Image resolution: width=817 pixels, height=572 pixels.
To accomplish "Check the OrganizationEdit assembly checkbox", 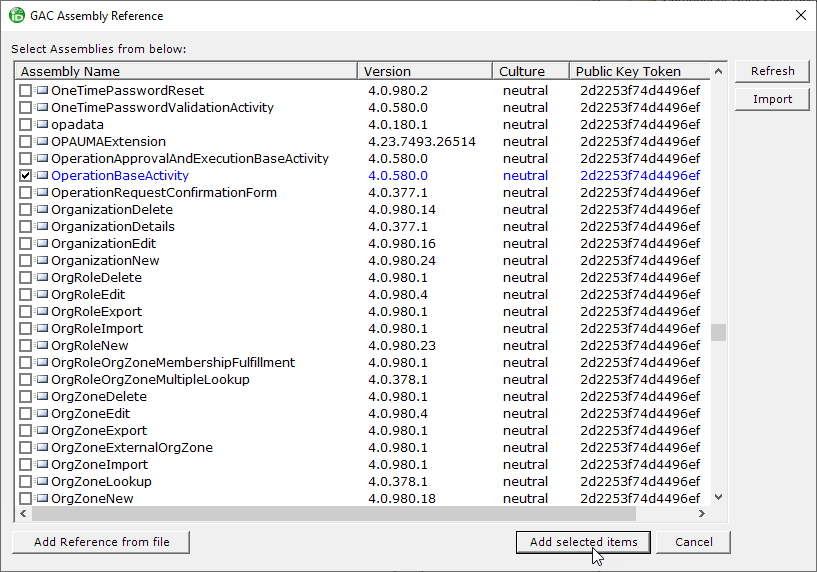I will (26, 244).
